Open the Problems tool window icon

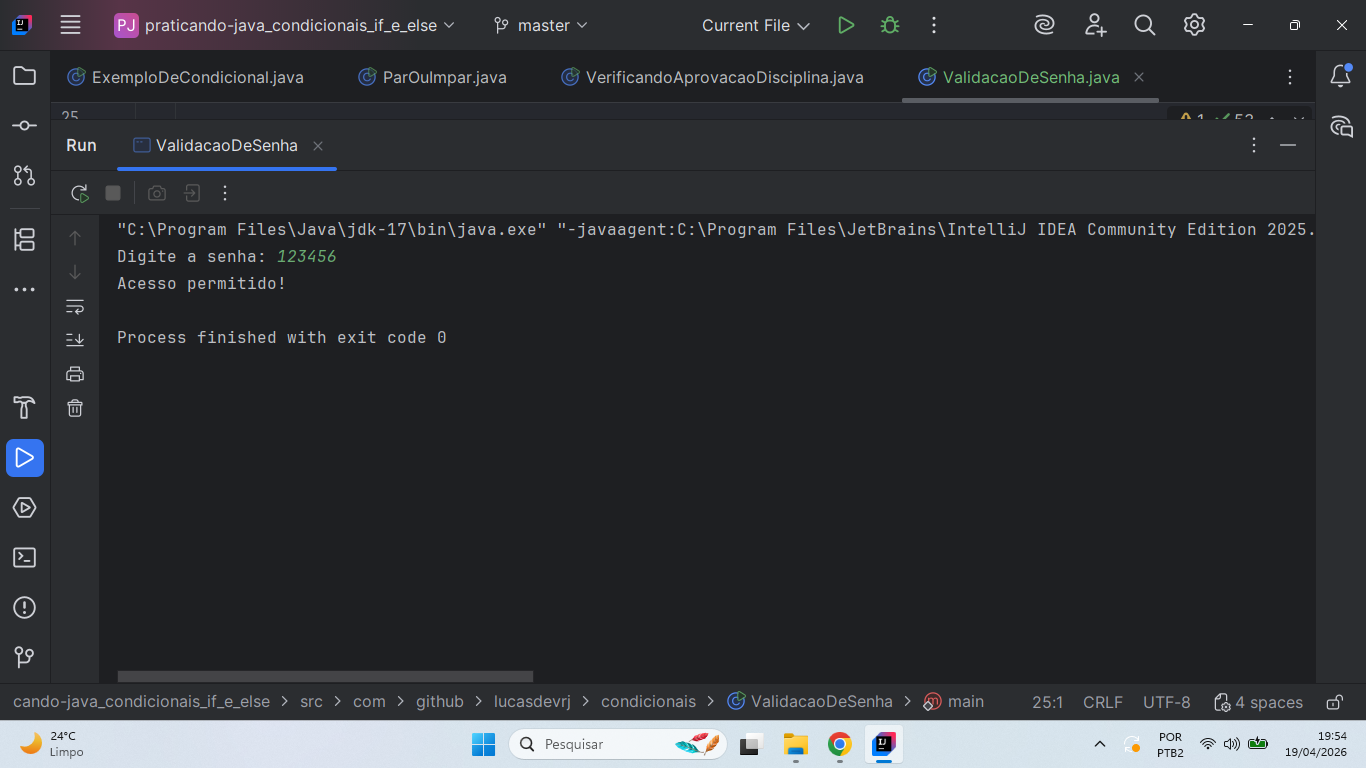(24, 608)
